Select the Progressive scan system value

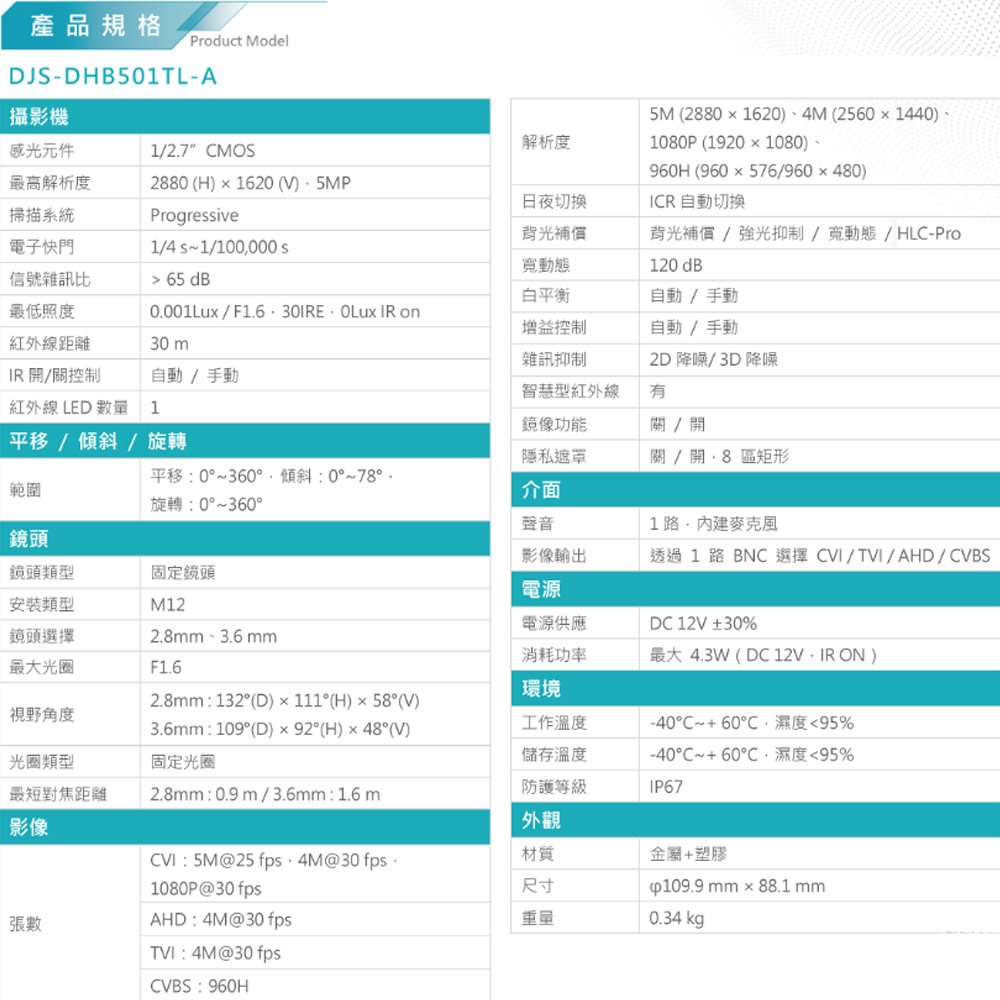click(195, 216)
